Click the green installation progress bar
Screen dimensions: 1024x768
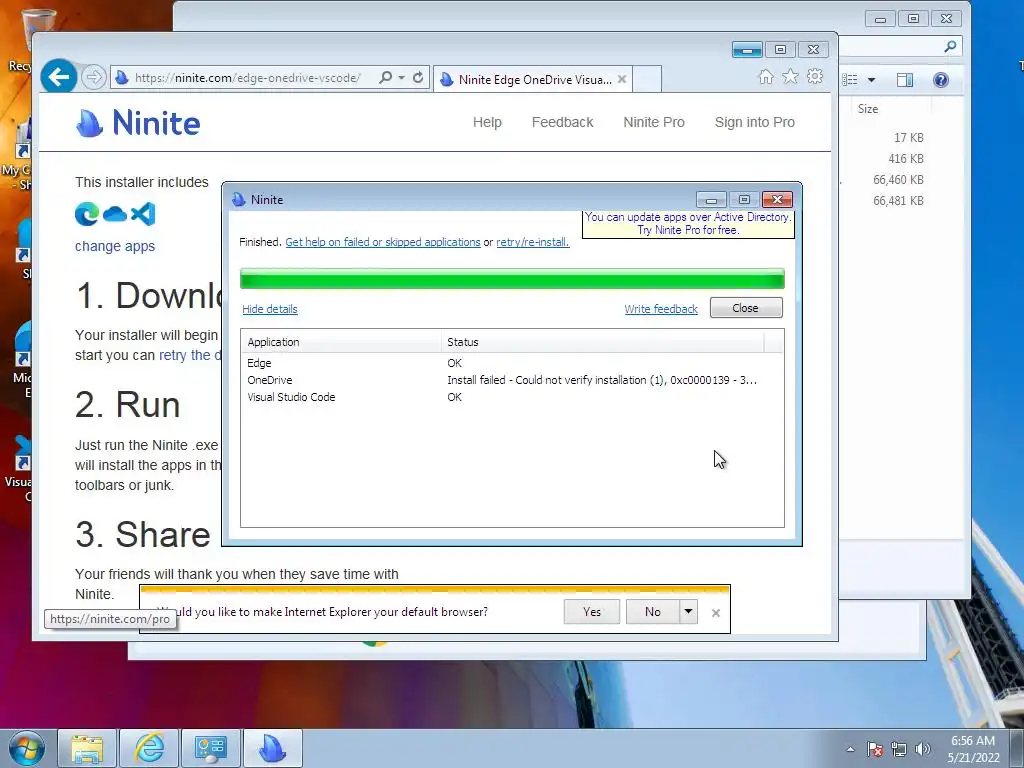(x=512, y=279)
